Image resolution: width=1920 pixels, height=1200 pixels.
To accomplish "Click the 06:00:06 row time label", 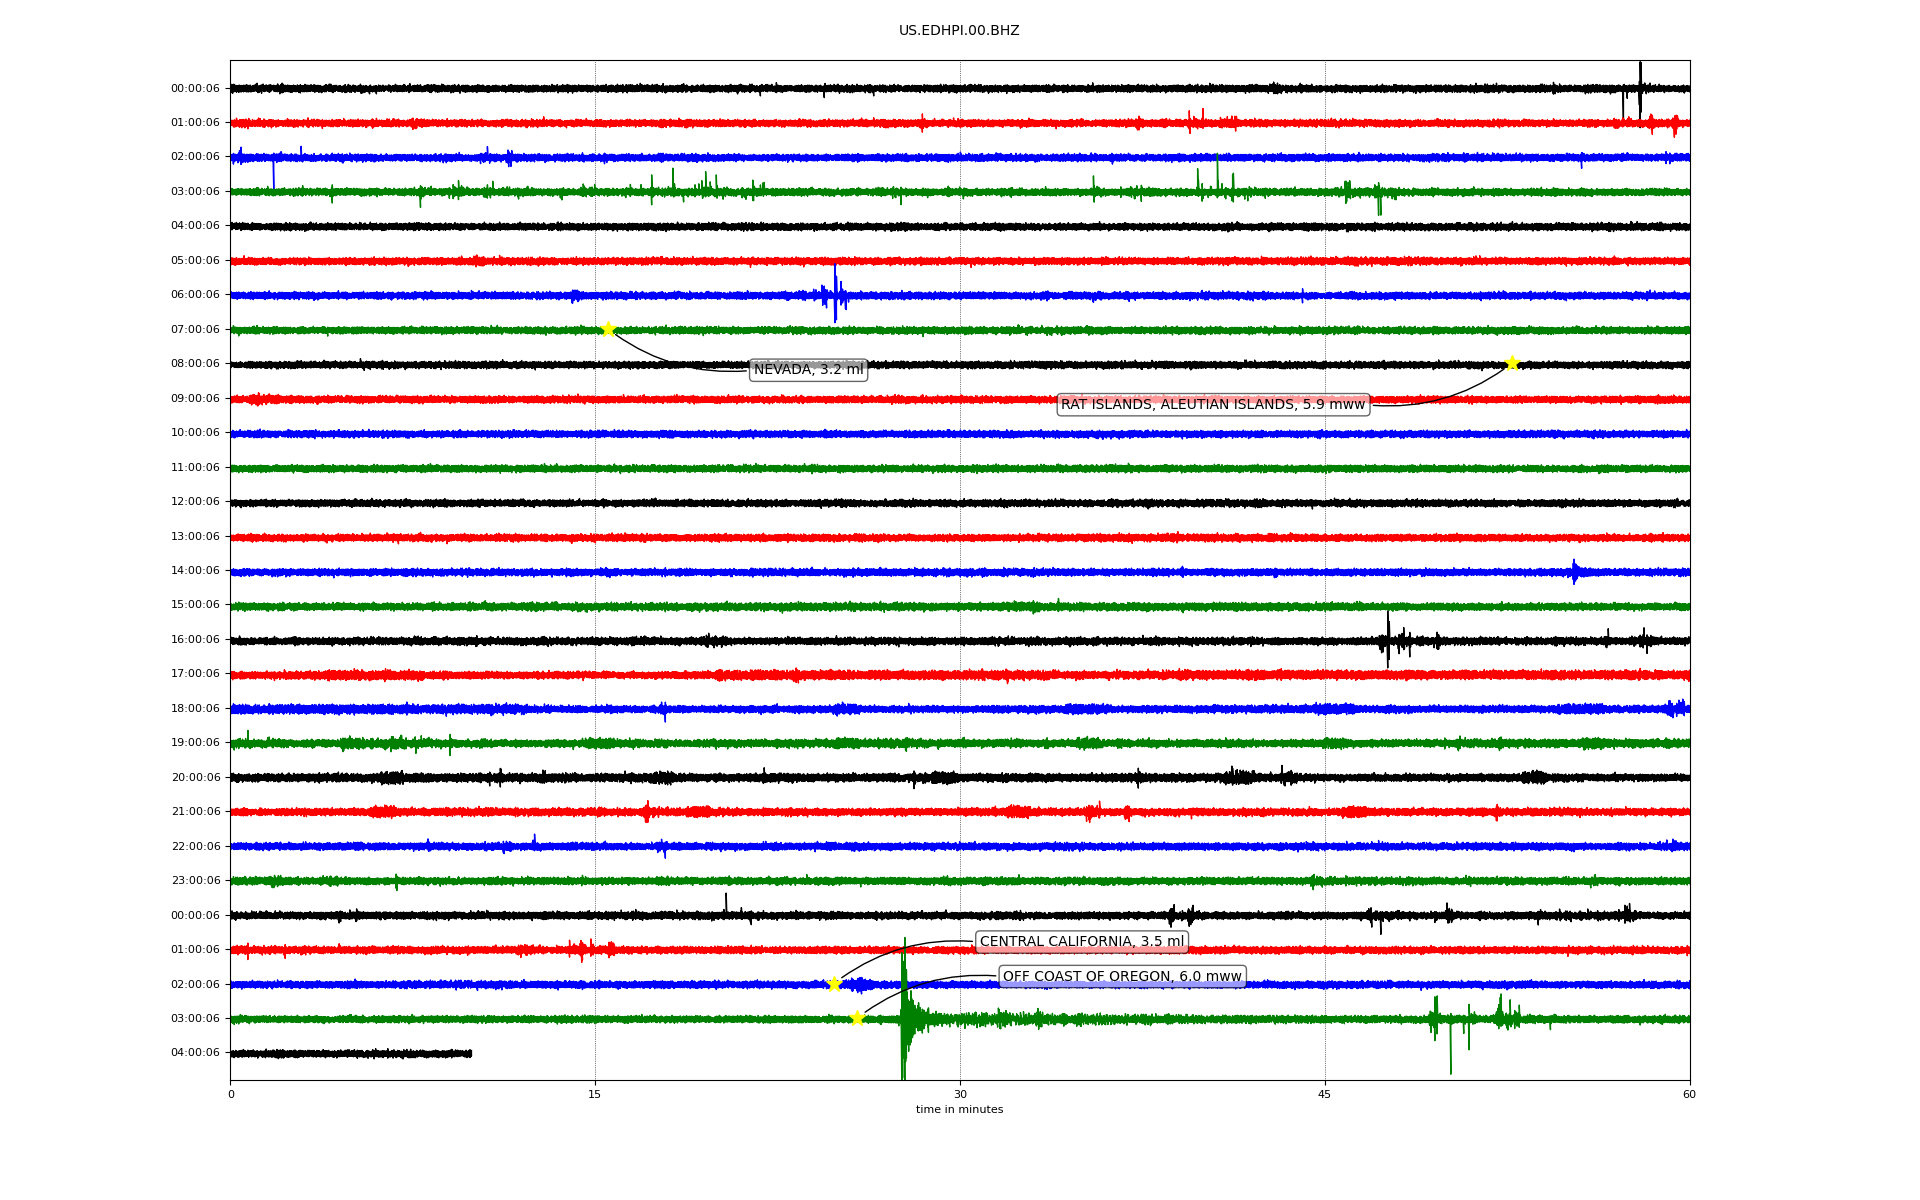I will point(195,295).
